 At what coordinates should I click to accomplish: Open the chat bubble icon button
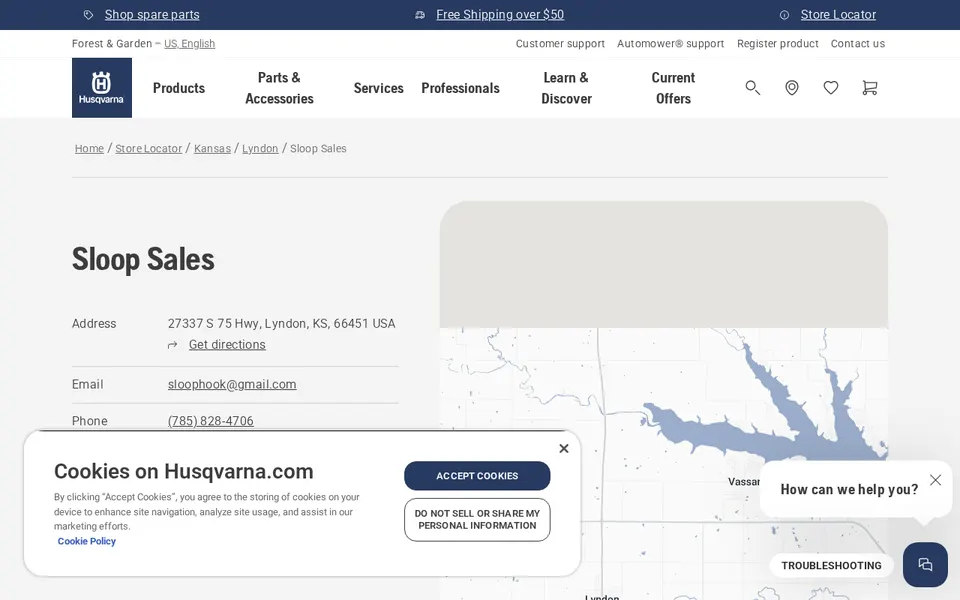tap(925, 564)
